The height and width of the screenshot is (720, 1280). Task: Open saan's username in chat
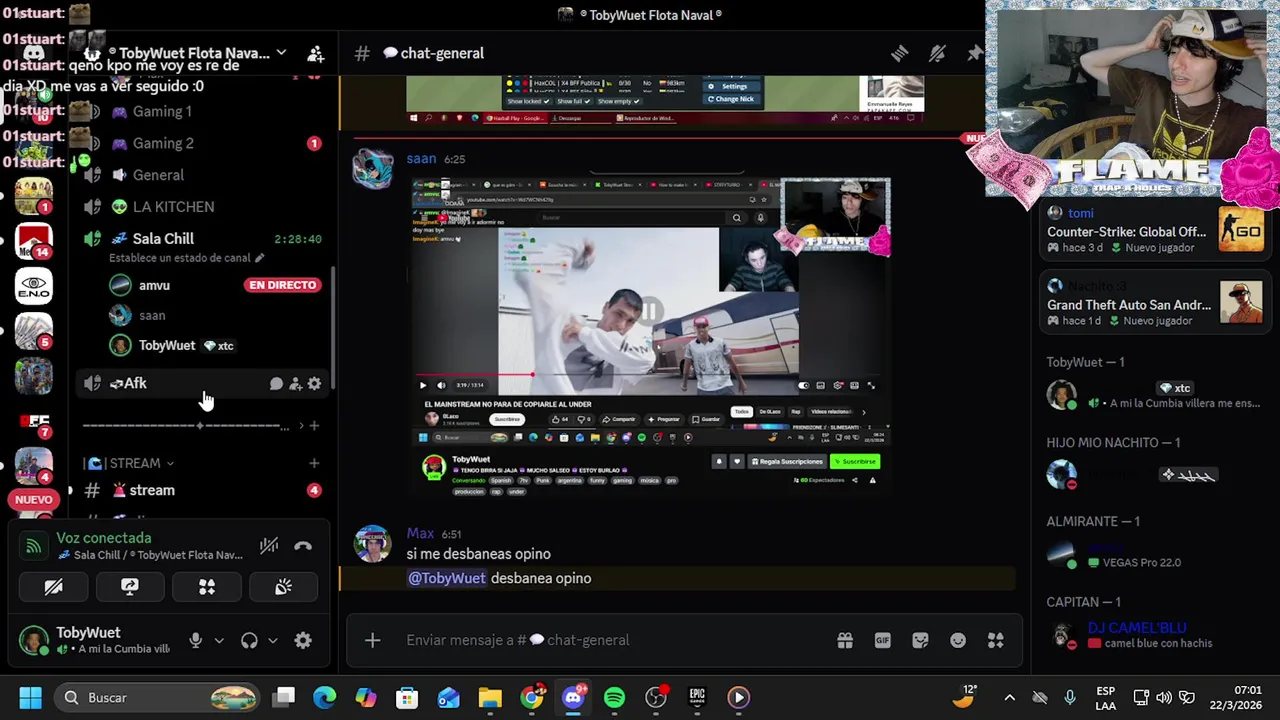click(421, 159)
